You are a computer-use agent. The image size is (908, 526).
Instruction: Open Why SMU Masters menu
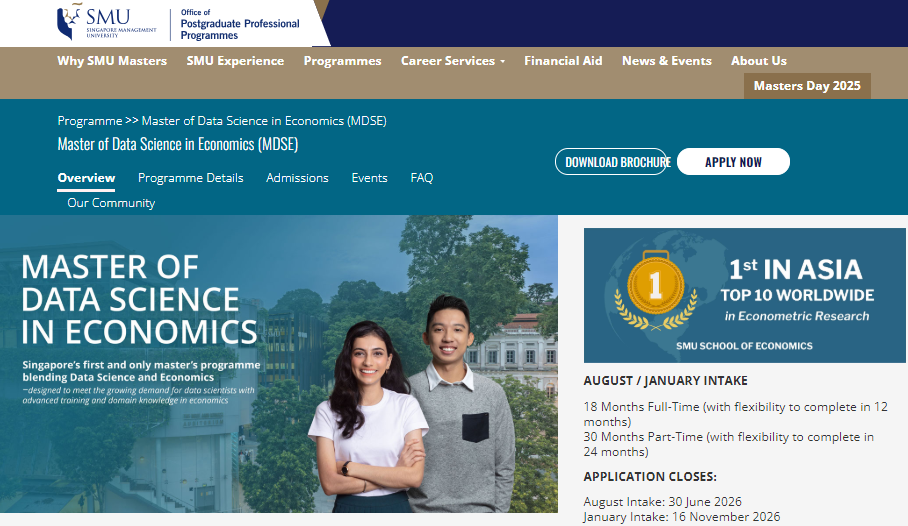click(112, 61)
